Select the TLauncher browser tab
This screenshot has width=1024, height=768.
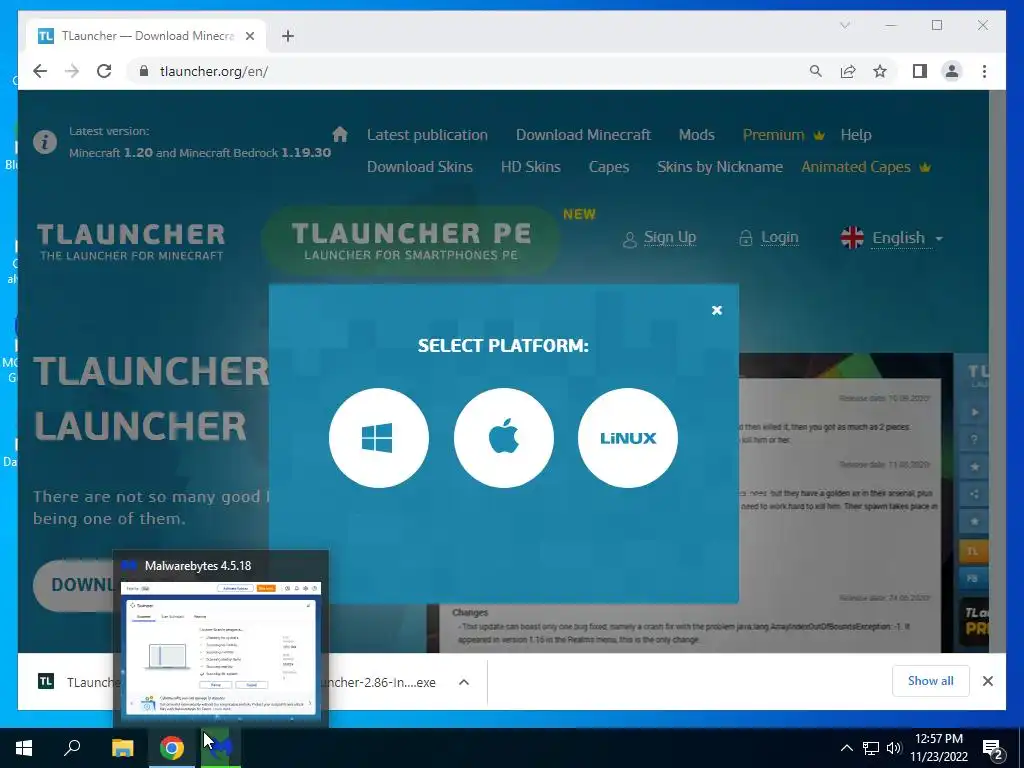point(146,36)
